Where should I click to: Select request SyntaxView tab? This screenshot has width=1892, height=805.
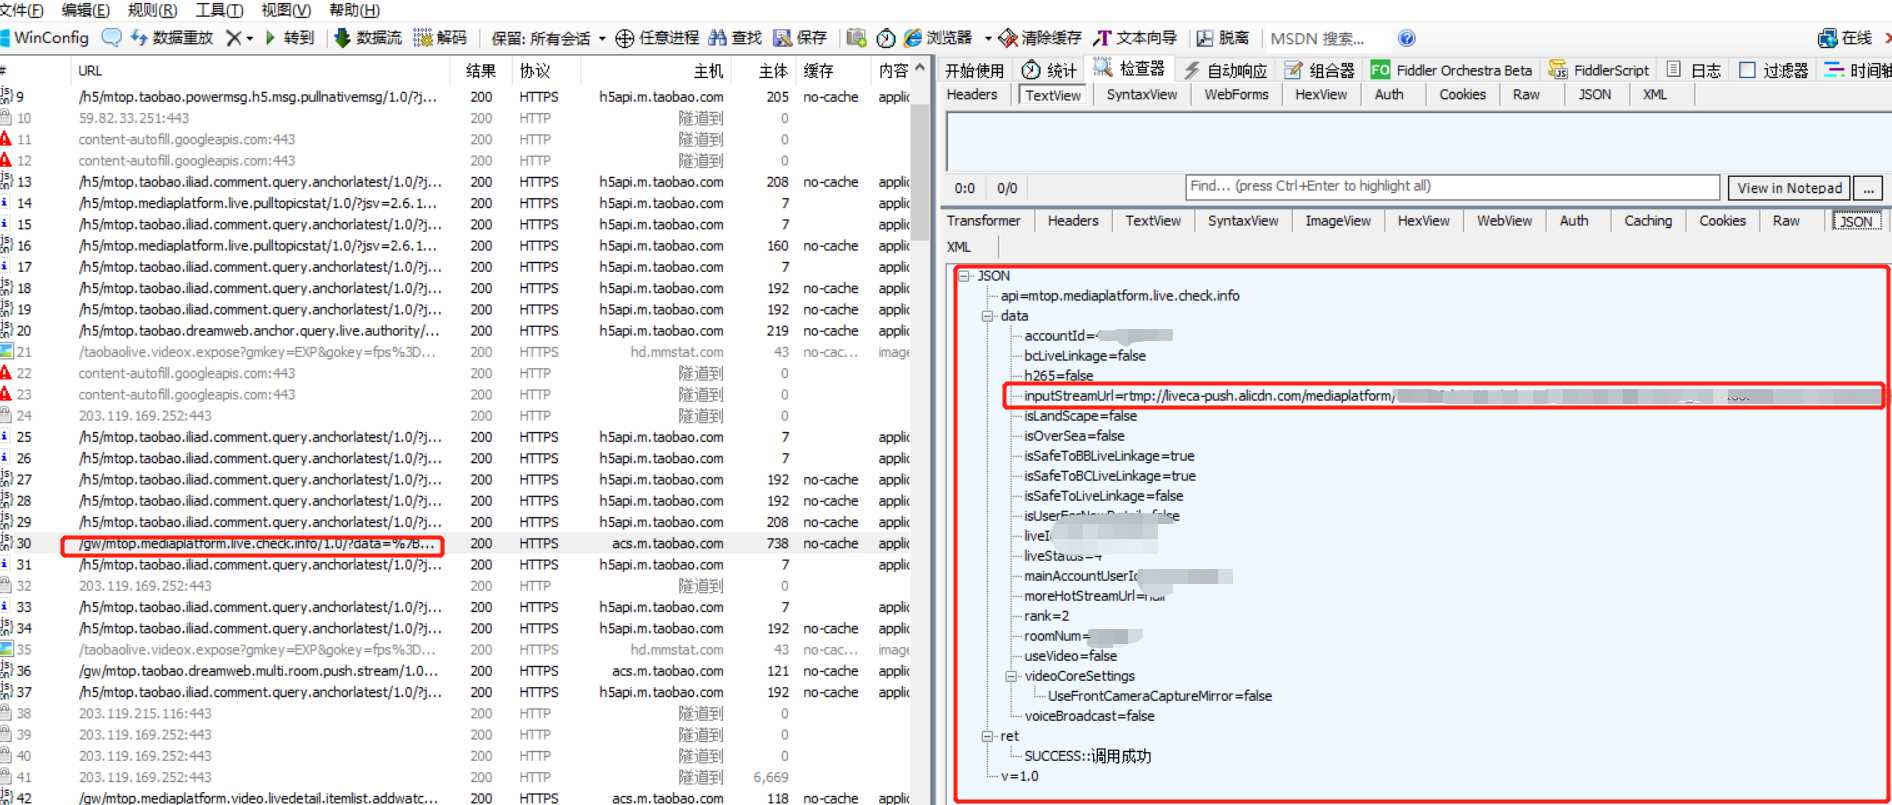point(1142,95)
